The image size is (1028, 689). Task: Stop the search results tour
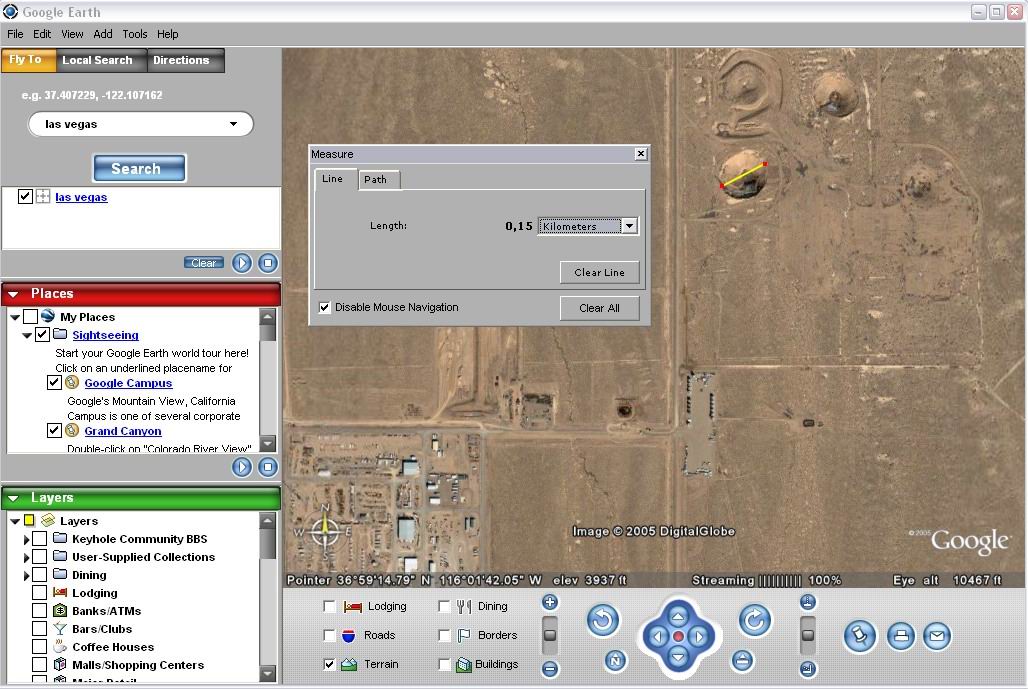click(267, 263)
